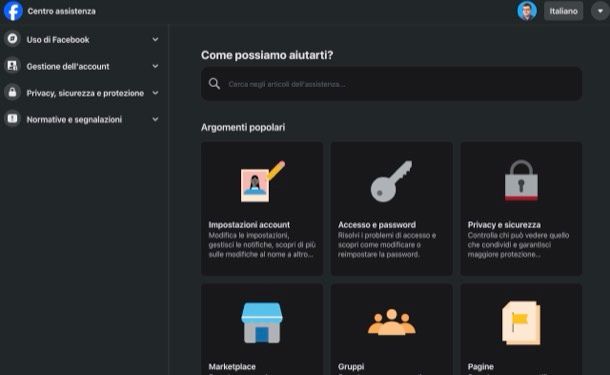This screenshot has height=375, width=610.
Task: Open Privacy e sicurezza topic title
Action: (504, 224)
